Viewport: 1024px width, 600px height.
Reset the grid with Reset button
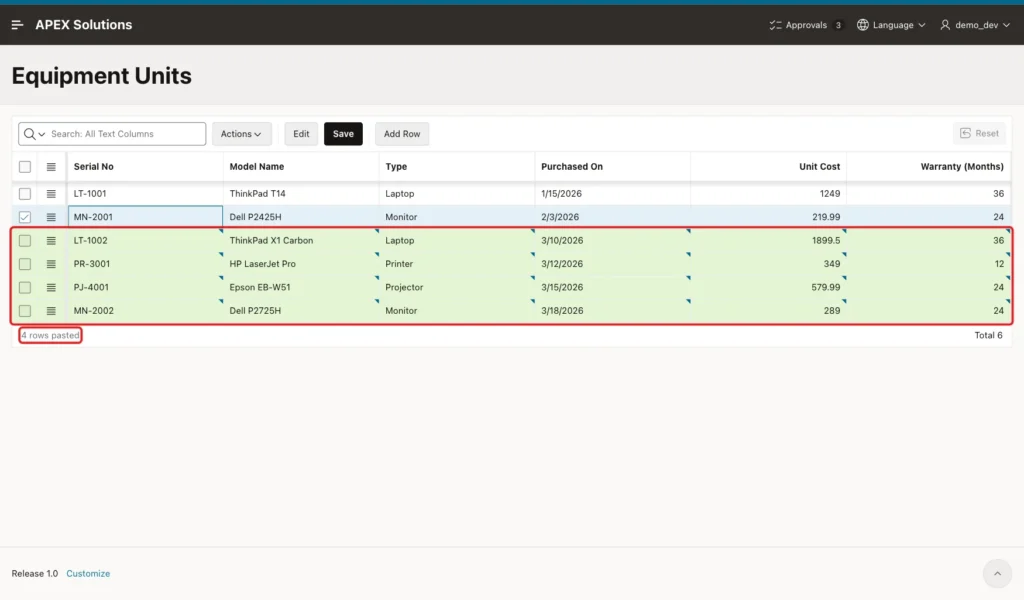tap(979, 133)
